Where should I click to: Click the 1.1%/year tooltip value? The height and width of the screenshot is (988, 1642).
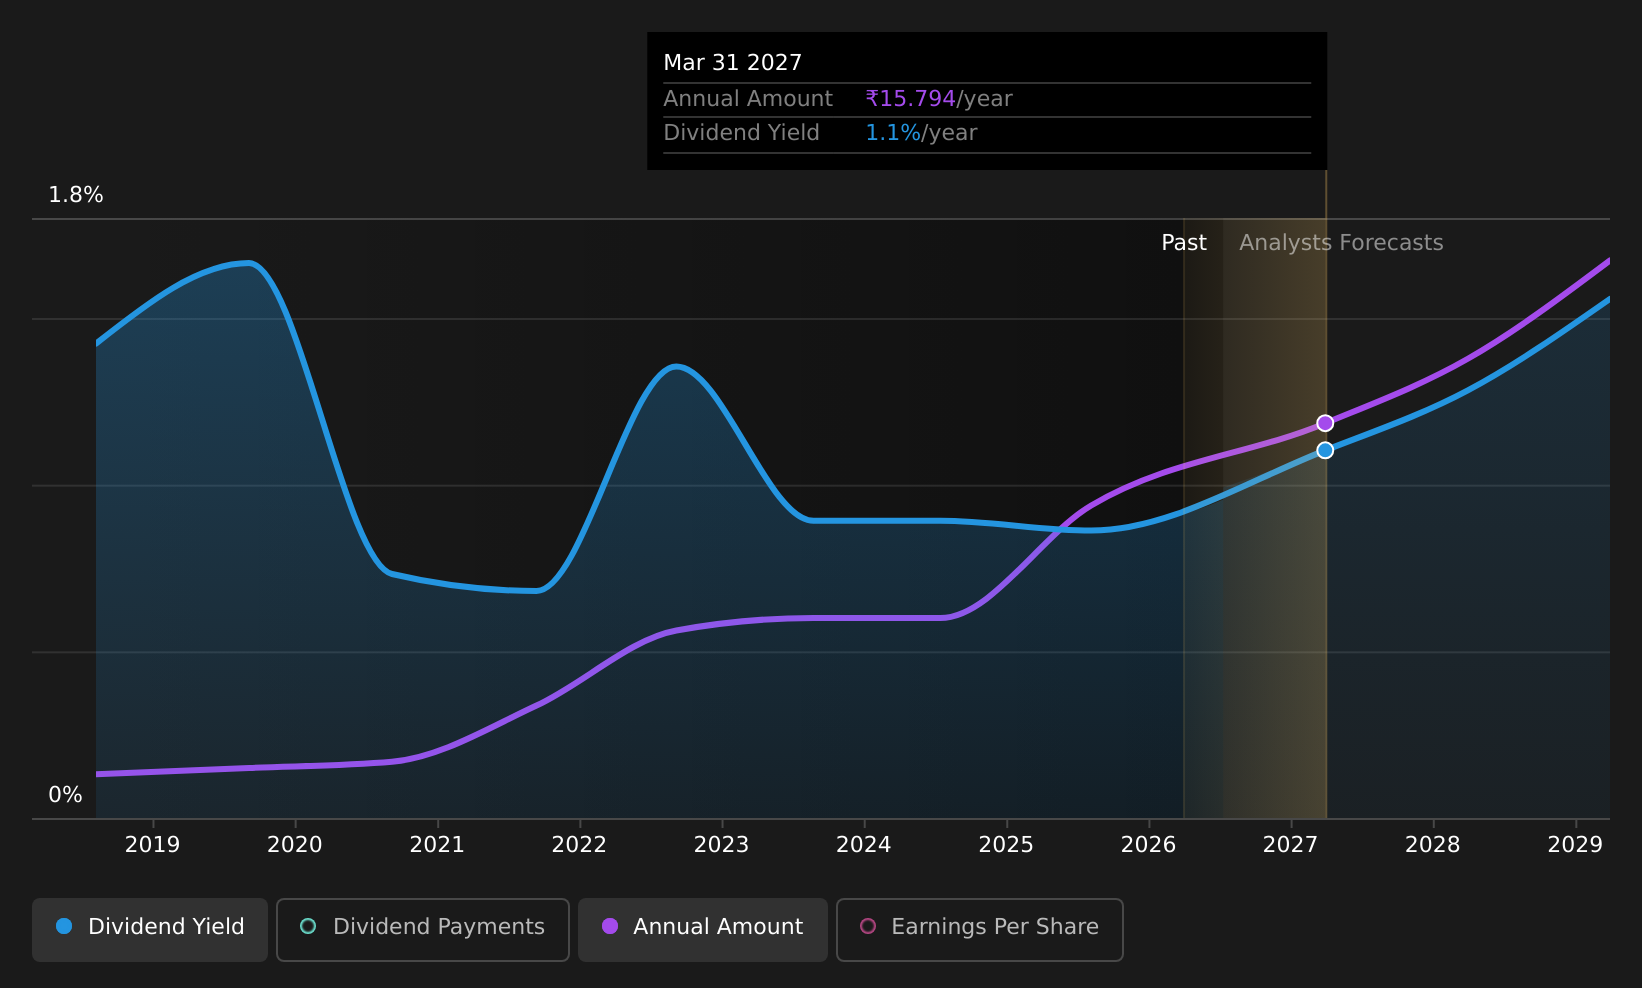(921, 133)
